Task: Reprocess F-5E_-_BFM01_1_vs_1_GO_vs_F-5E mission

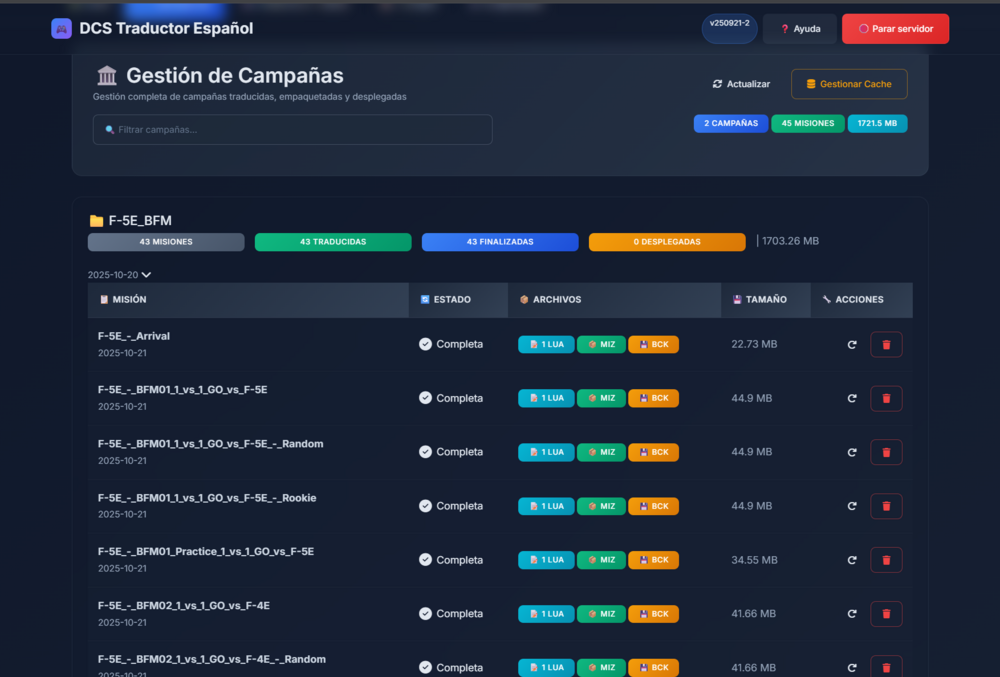Action: pos(851,398)
